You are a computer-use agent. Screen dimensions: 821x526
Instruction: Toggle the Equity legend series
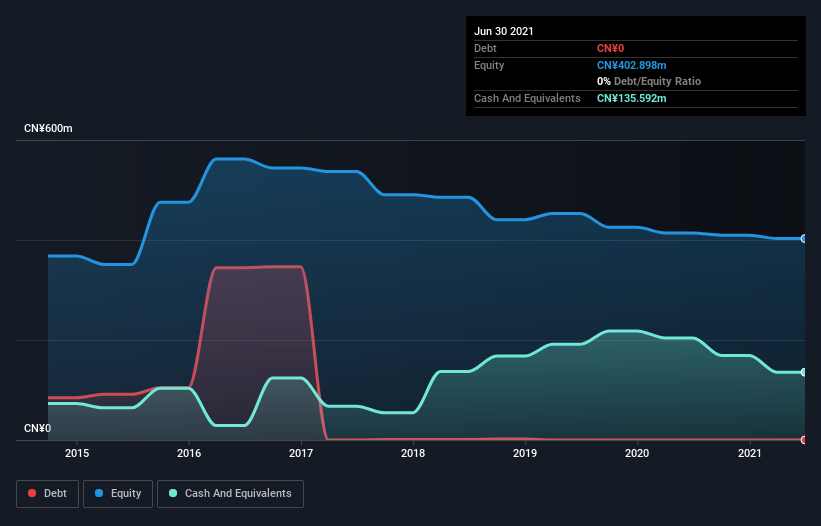click(118, 494)
